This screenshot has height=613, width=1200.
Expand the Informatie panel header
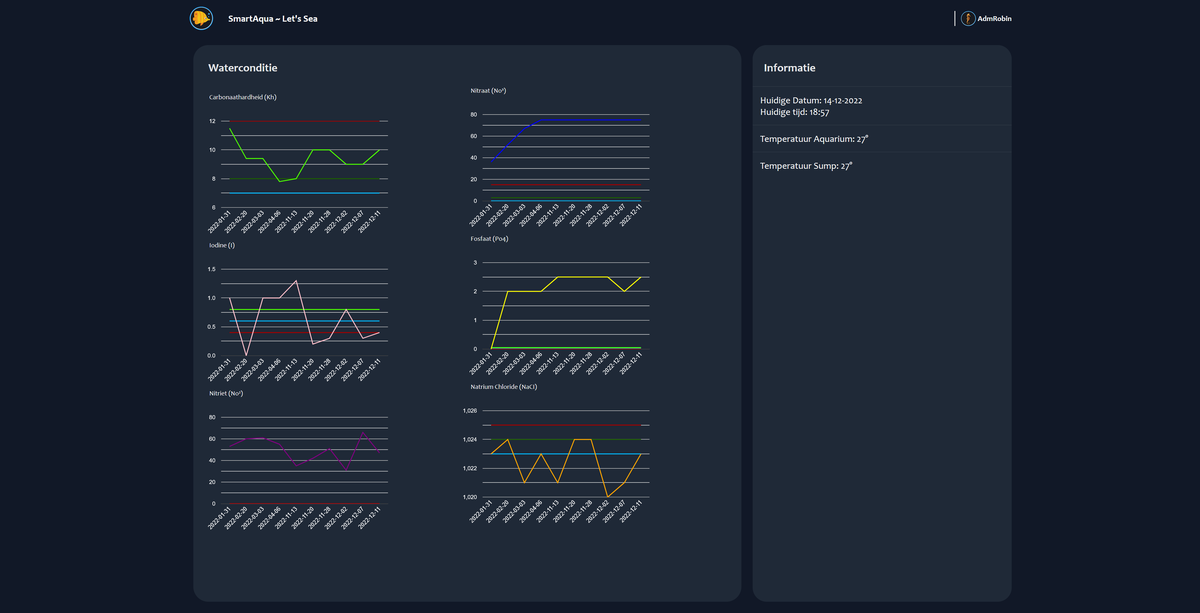click(789, 67)
